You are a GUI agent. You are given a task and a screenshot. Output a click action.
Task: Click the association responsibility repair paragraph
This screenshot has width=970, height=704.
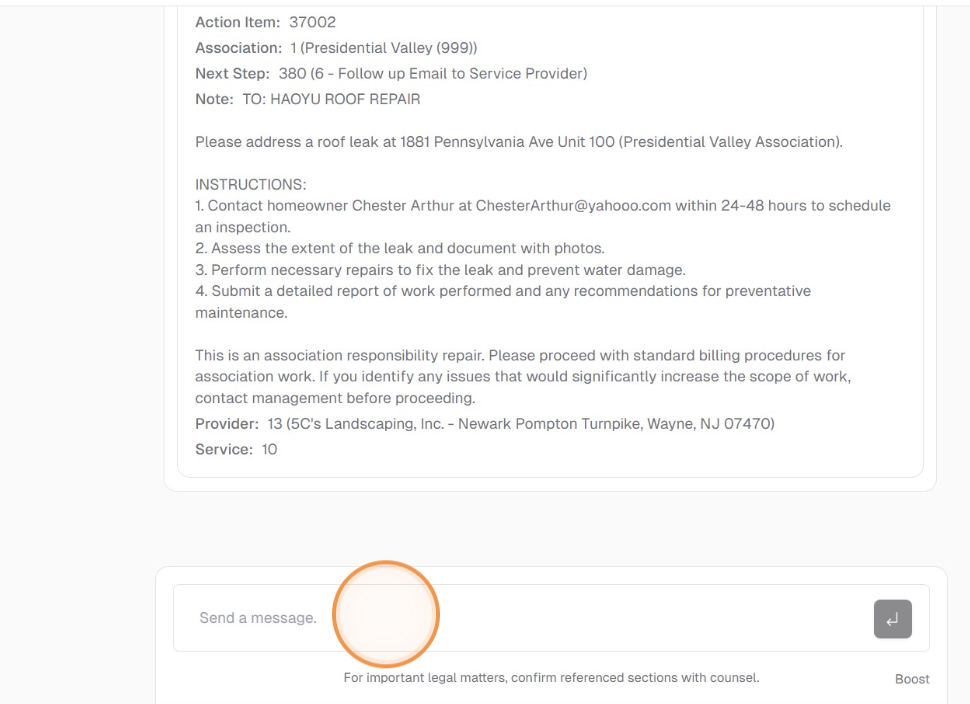coord(520,377)
